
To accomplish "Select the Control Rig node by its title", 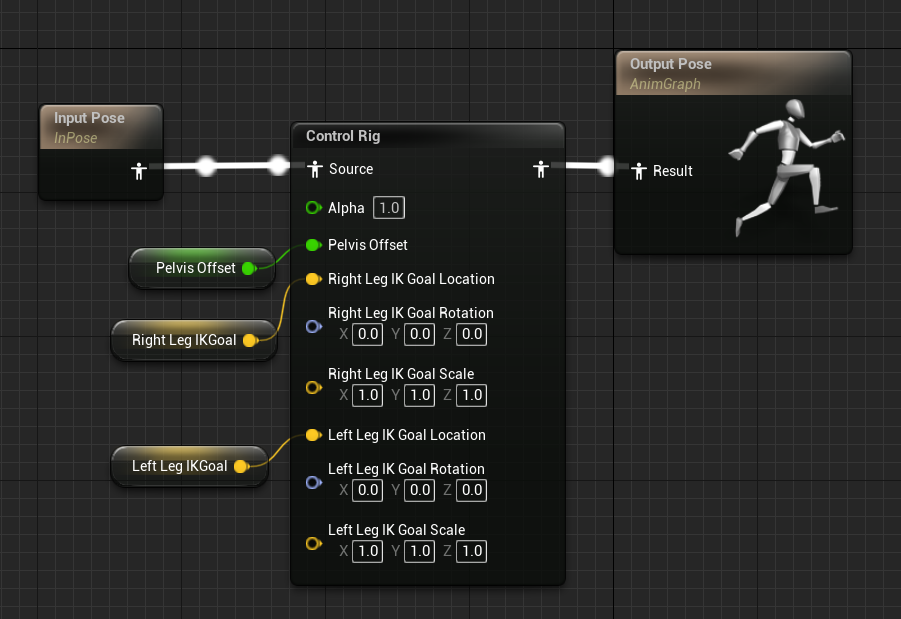I will (x=343, y=136).
